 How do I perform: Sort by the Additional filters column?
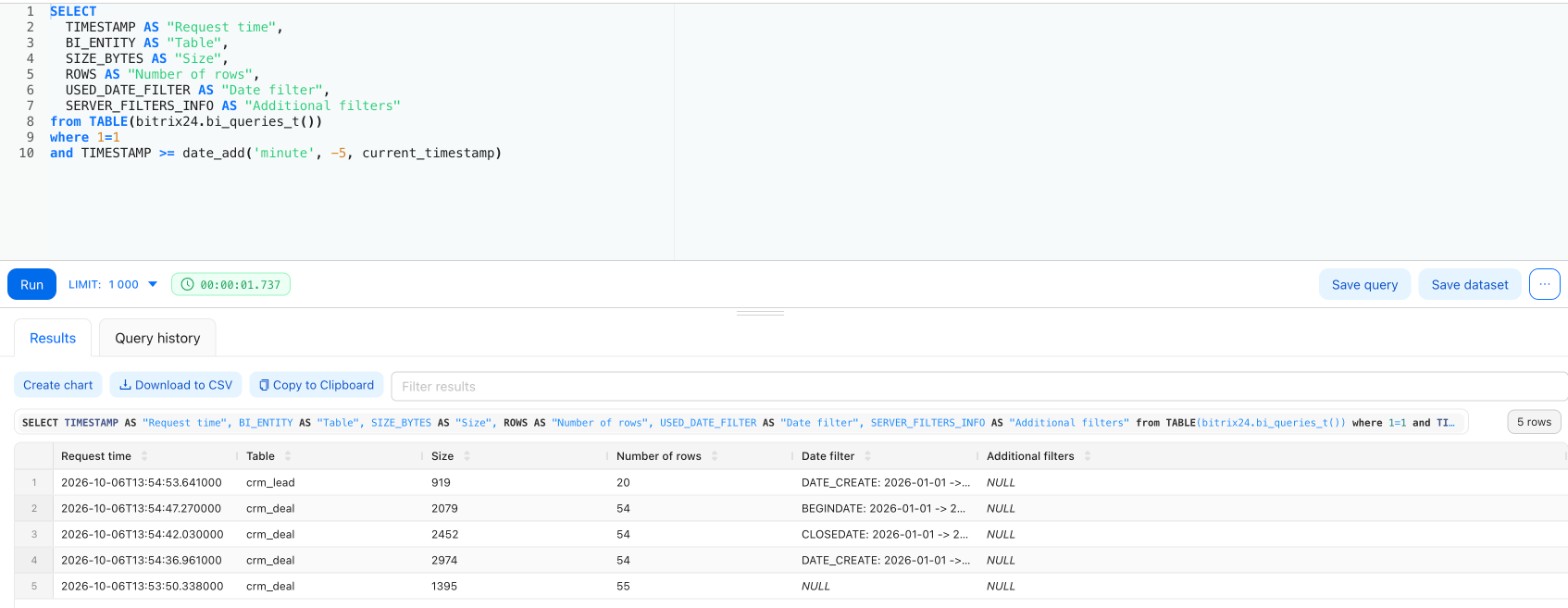coord(1088,456)
